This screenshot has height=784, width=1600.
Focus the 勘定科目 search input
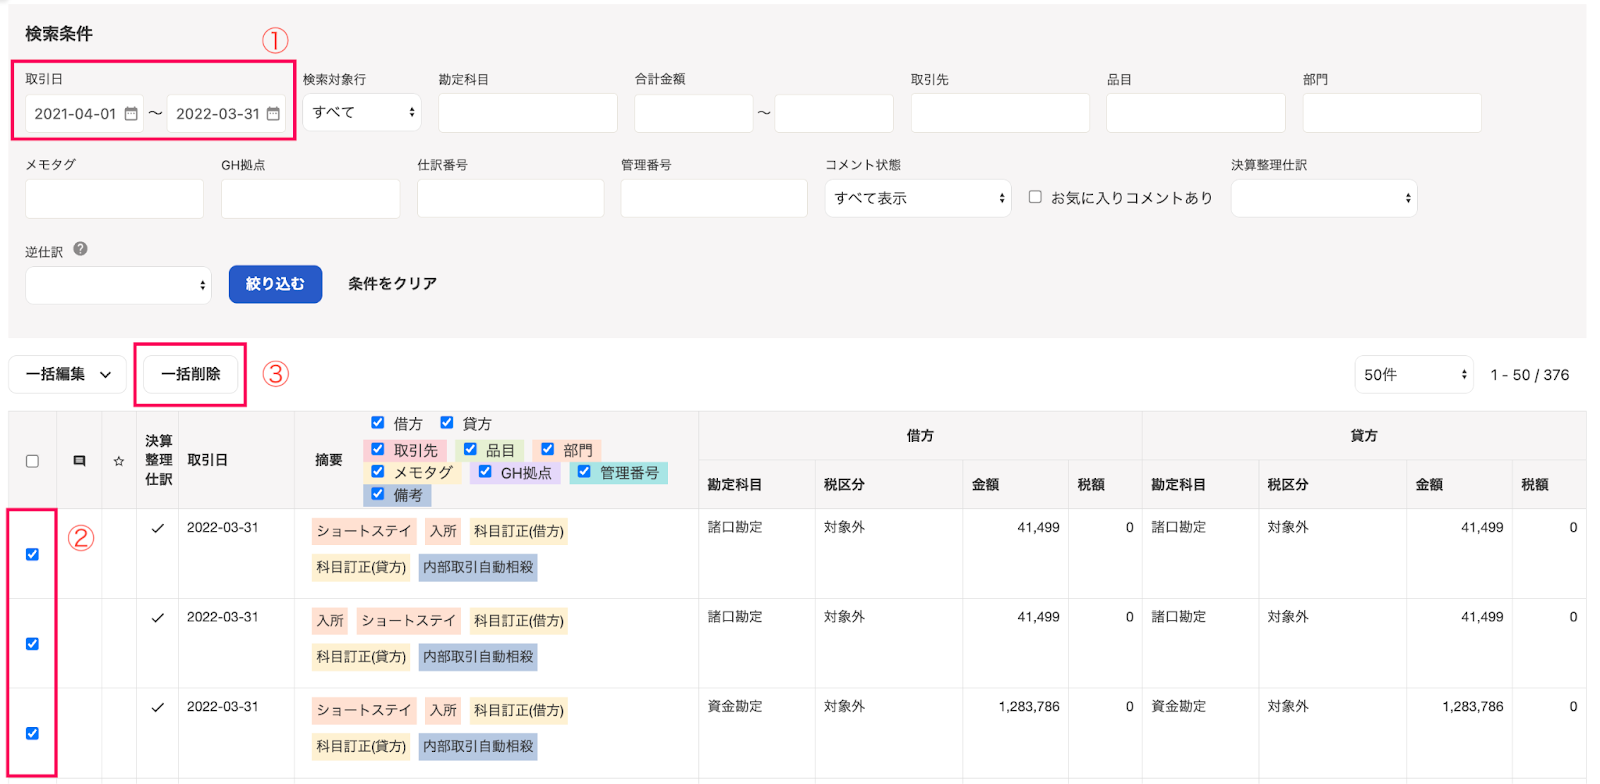point(528,113)
